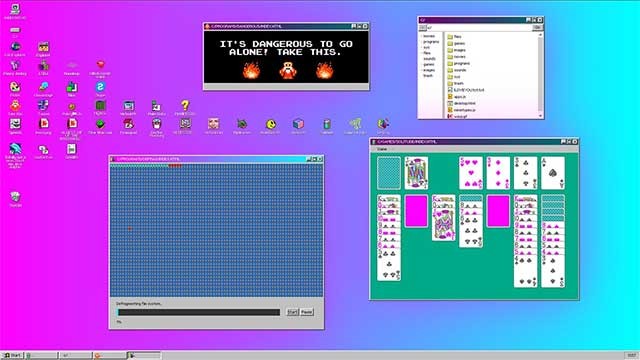Viewport: 640px width, 360px height.
Task: Open apps.js file in explorer
Action: click(457, 97)
